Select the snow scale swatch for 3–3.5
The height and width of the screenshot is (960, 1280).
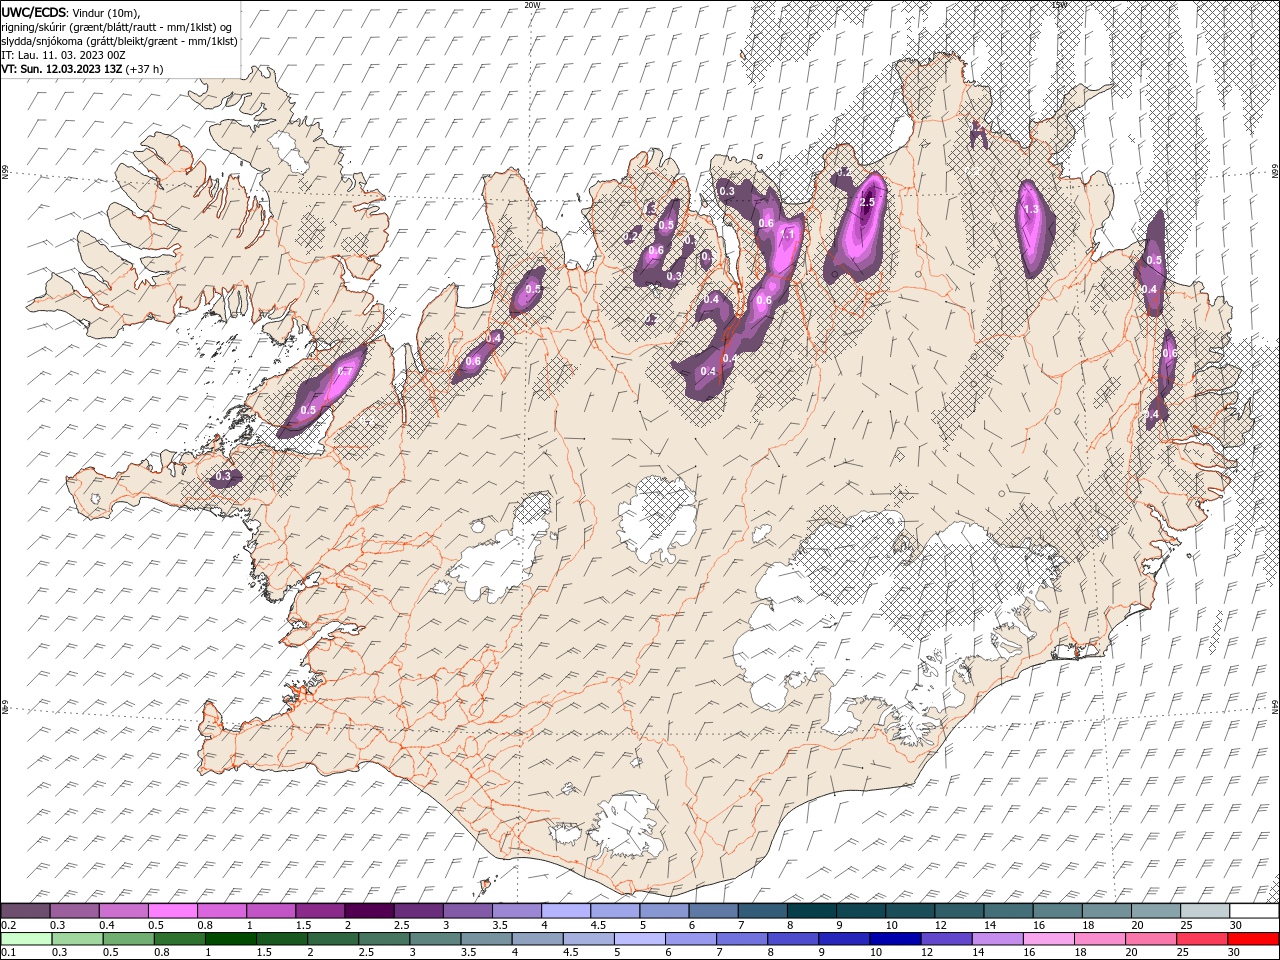(466, 911)
